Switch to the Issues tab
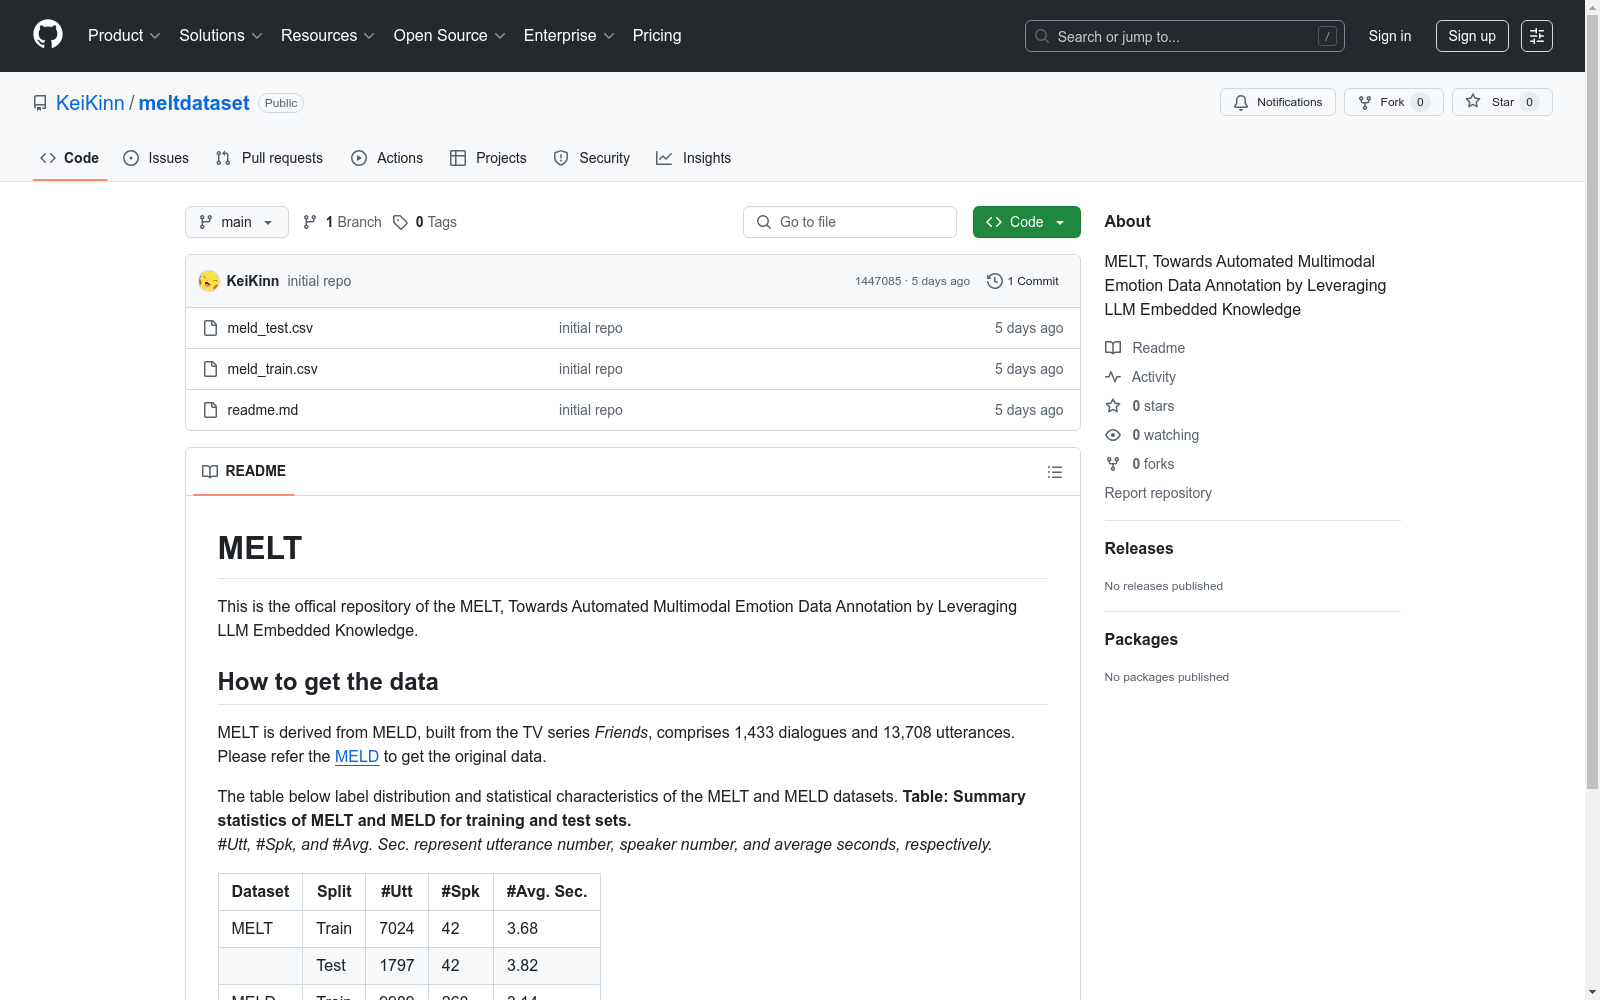Screen dimensions: 1600x1000 click(x=156, y=158)
